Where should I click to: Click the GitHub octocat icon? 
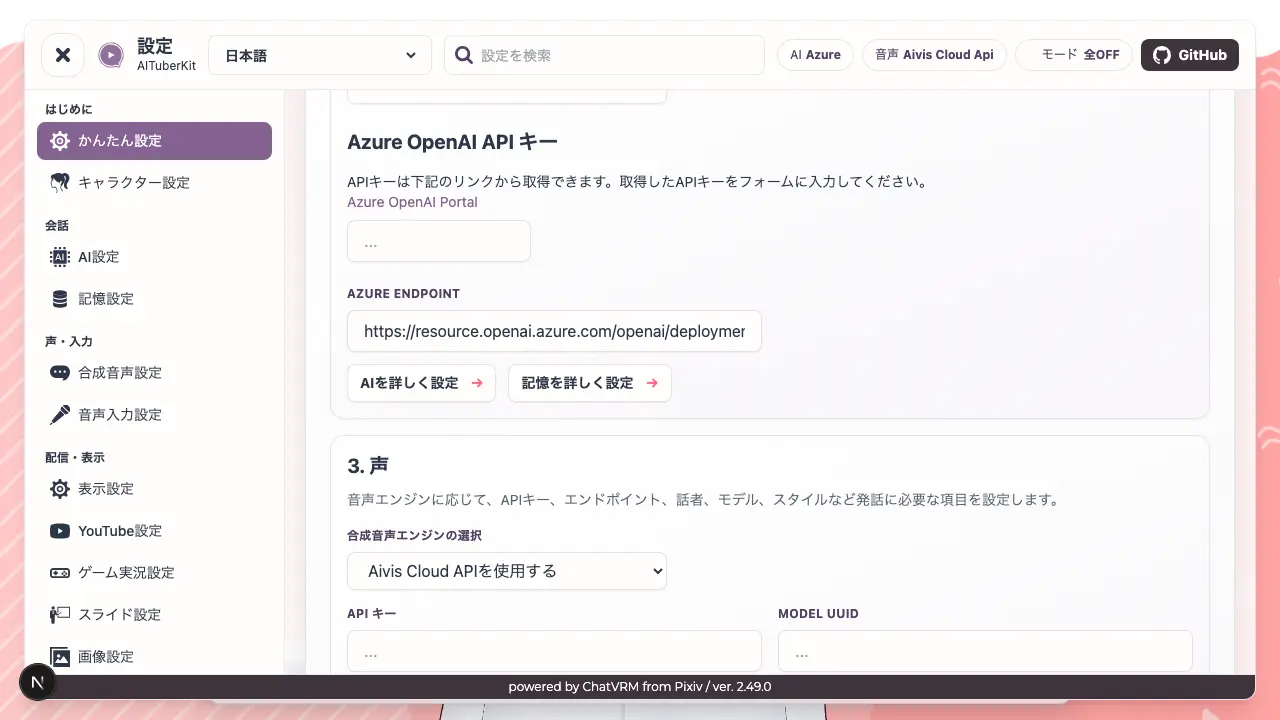1162,55
